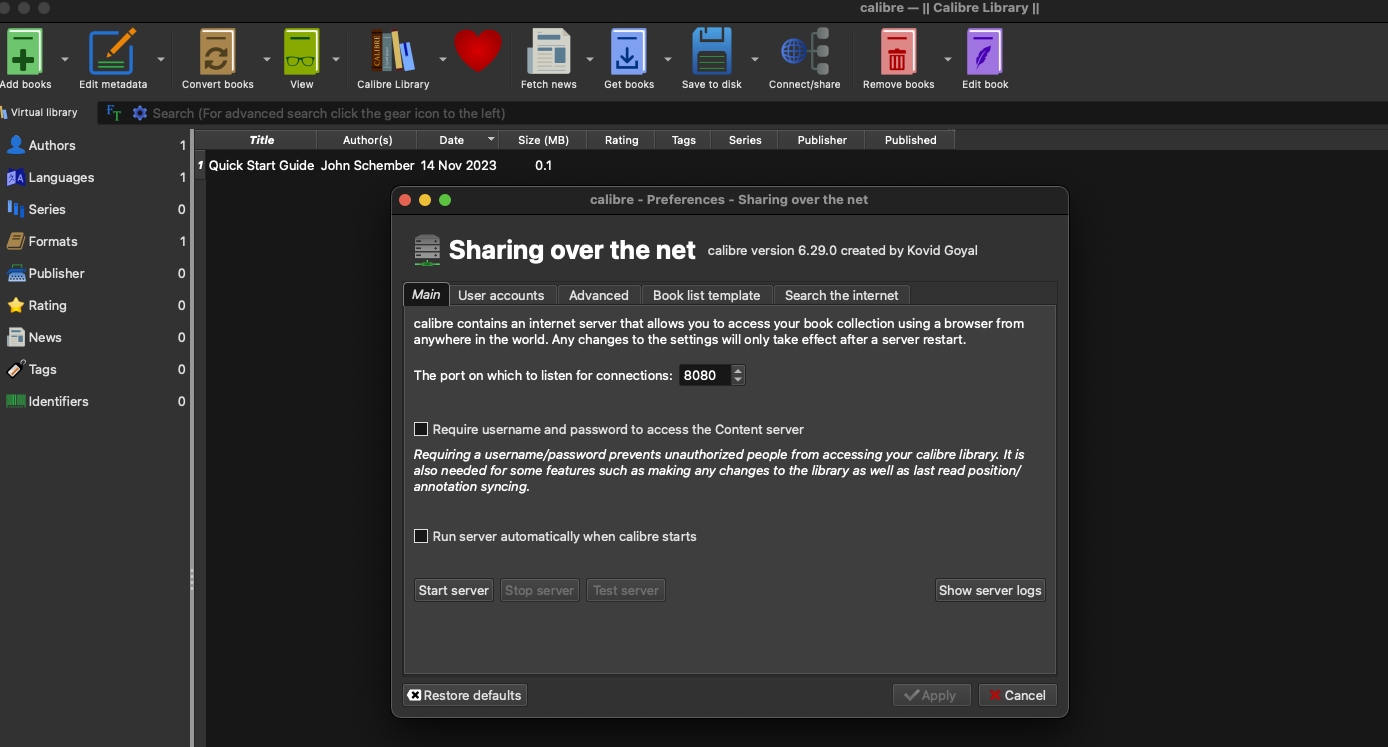The height and width of the screenshot is (747, 1388).
Task: Click the full text search FT icon
Action: pyautogui.click(x=114, y=113)
